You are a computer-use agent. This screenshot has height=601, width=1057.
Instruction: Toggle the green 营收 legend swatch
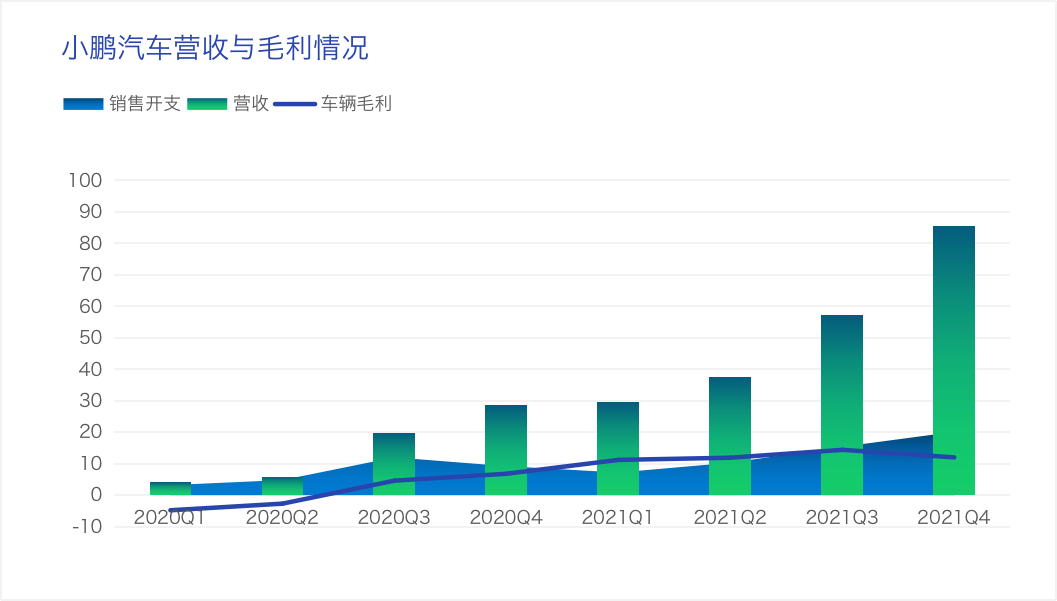(207, 104)
